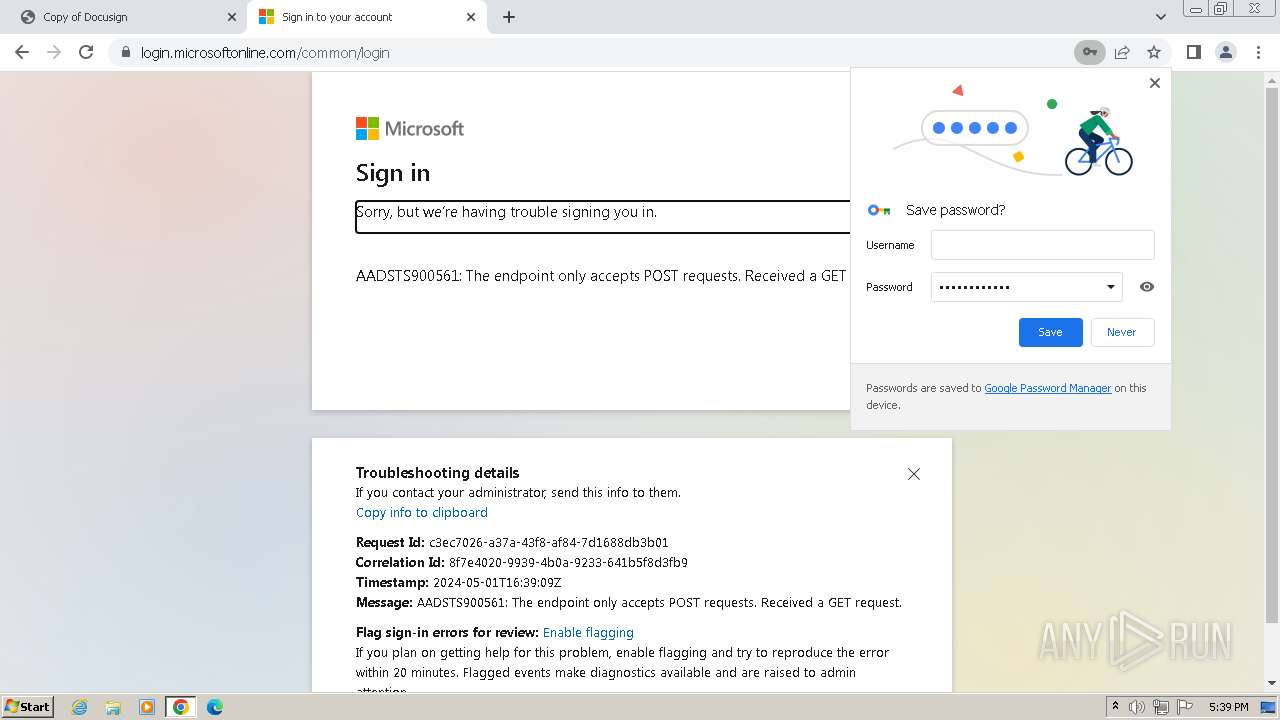
Task: Select Sign in to your account tab
Action: 366,17
